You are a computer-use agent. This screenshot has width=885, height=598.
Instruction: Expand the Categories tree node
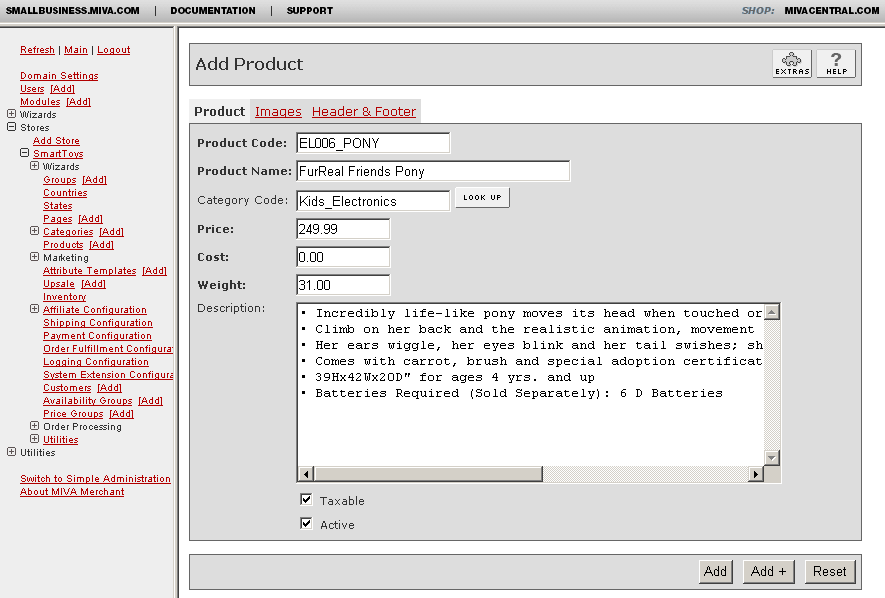[34, 231]
